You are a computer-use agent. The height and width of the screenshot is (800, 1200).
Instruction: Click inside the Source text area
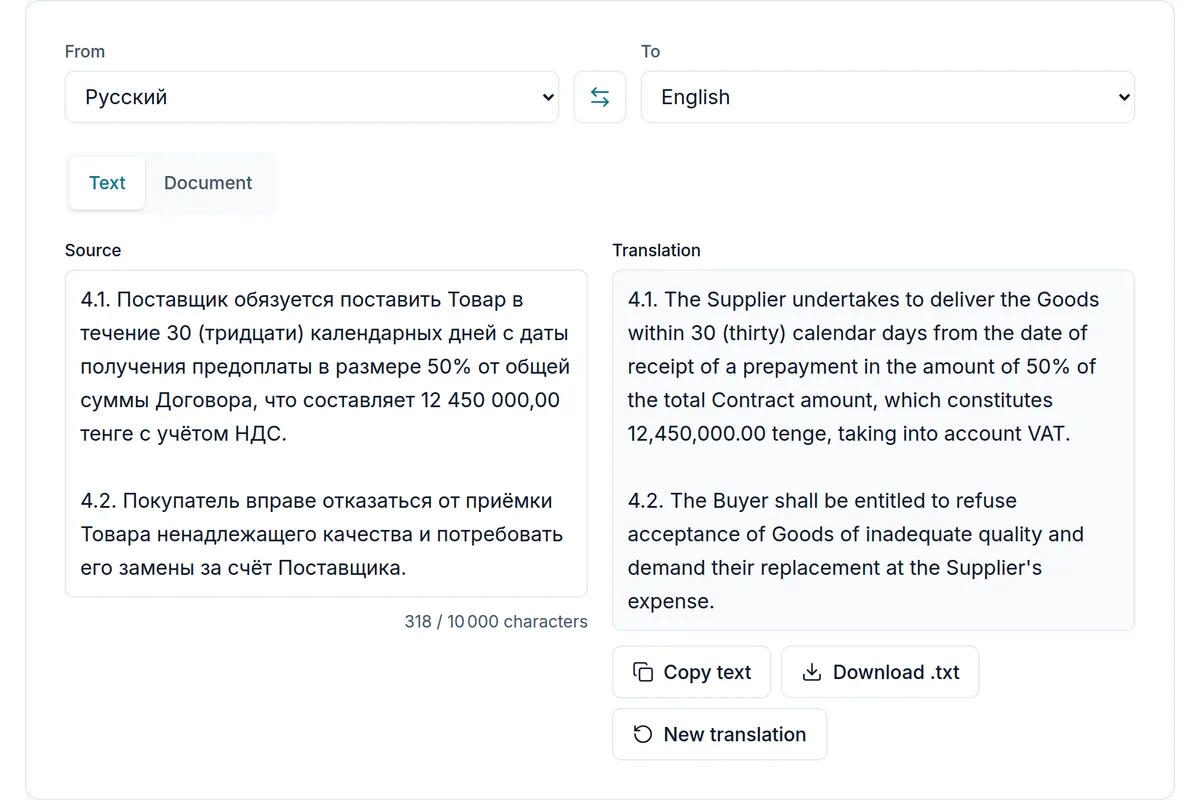coord(326,433)
